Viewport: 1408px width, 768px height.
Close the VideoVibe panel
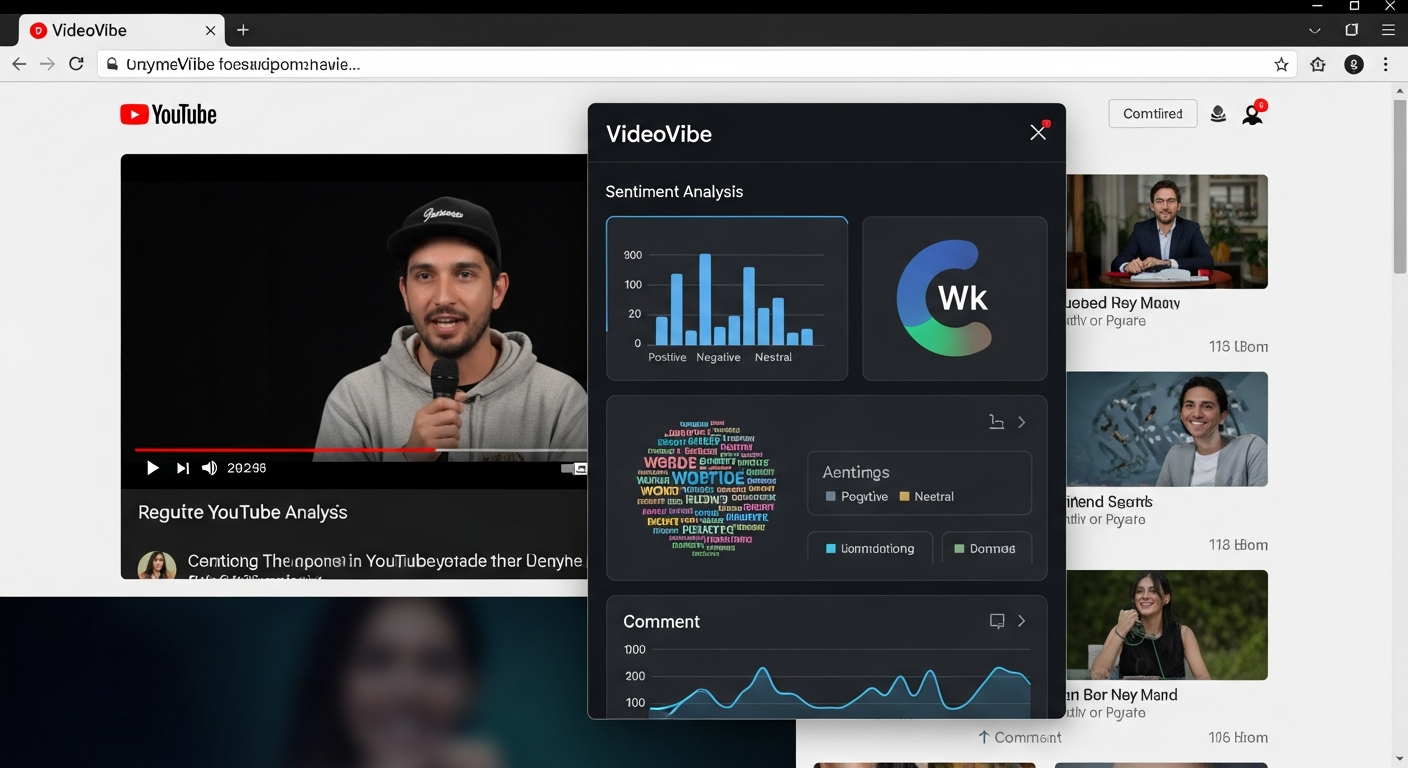coord(1038,133)
